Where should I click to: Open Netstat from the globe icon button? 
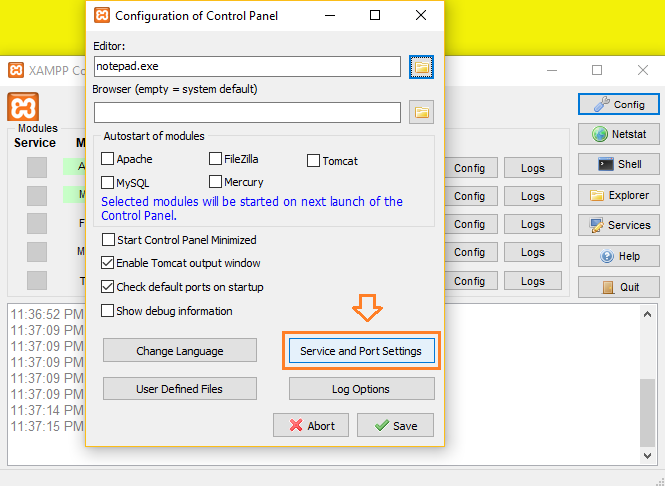[618, 134]
